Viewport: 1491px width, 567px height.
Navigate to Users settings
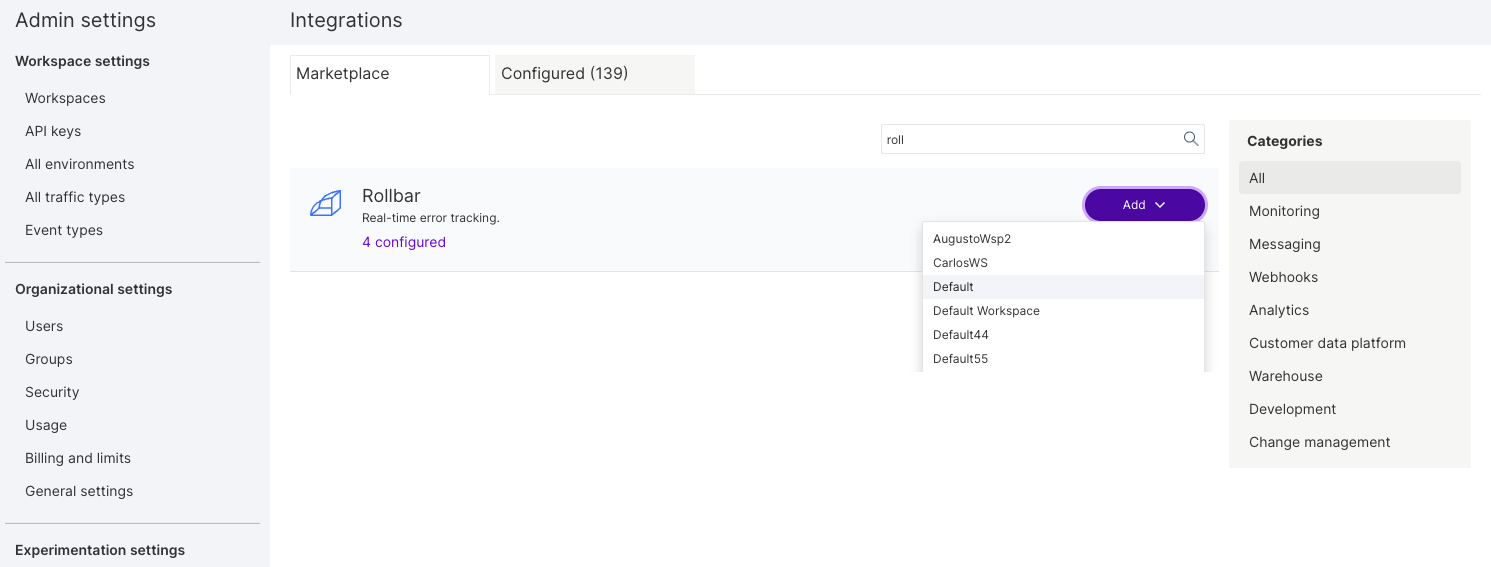tap(44, 326)
